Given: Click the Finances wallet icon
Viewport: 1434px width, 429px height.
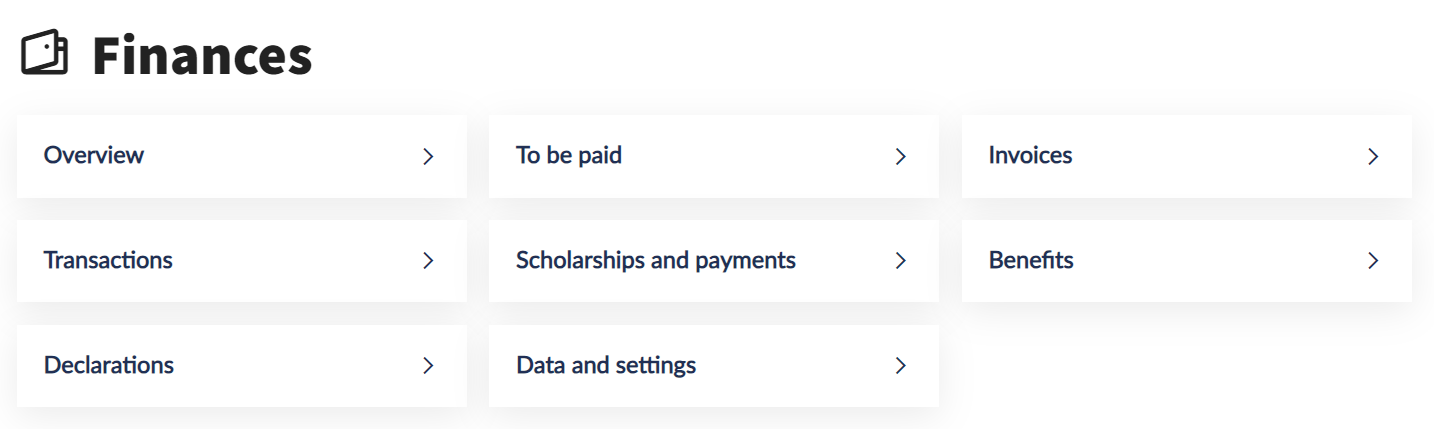Looking at the screenshot, I should tap(45, 53).
